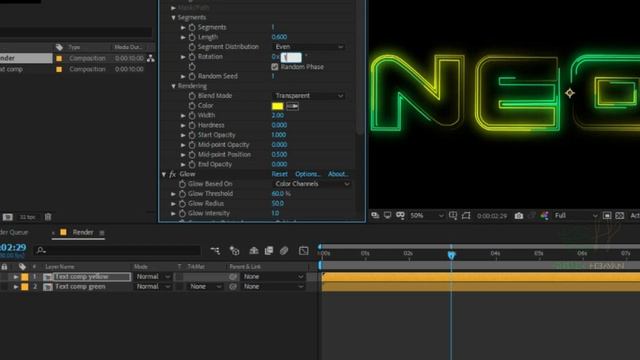The image size is (640, 360).
Task: Click Reset for the Glow effect
Action: (280, 174)
